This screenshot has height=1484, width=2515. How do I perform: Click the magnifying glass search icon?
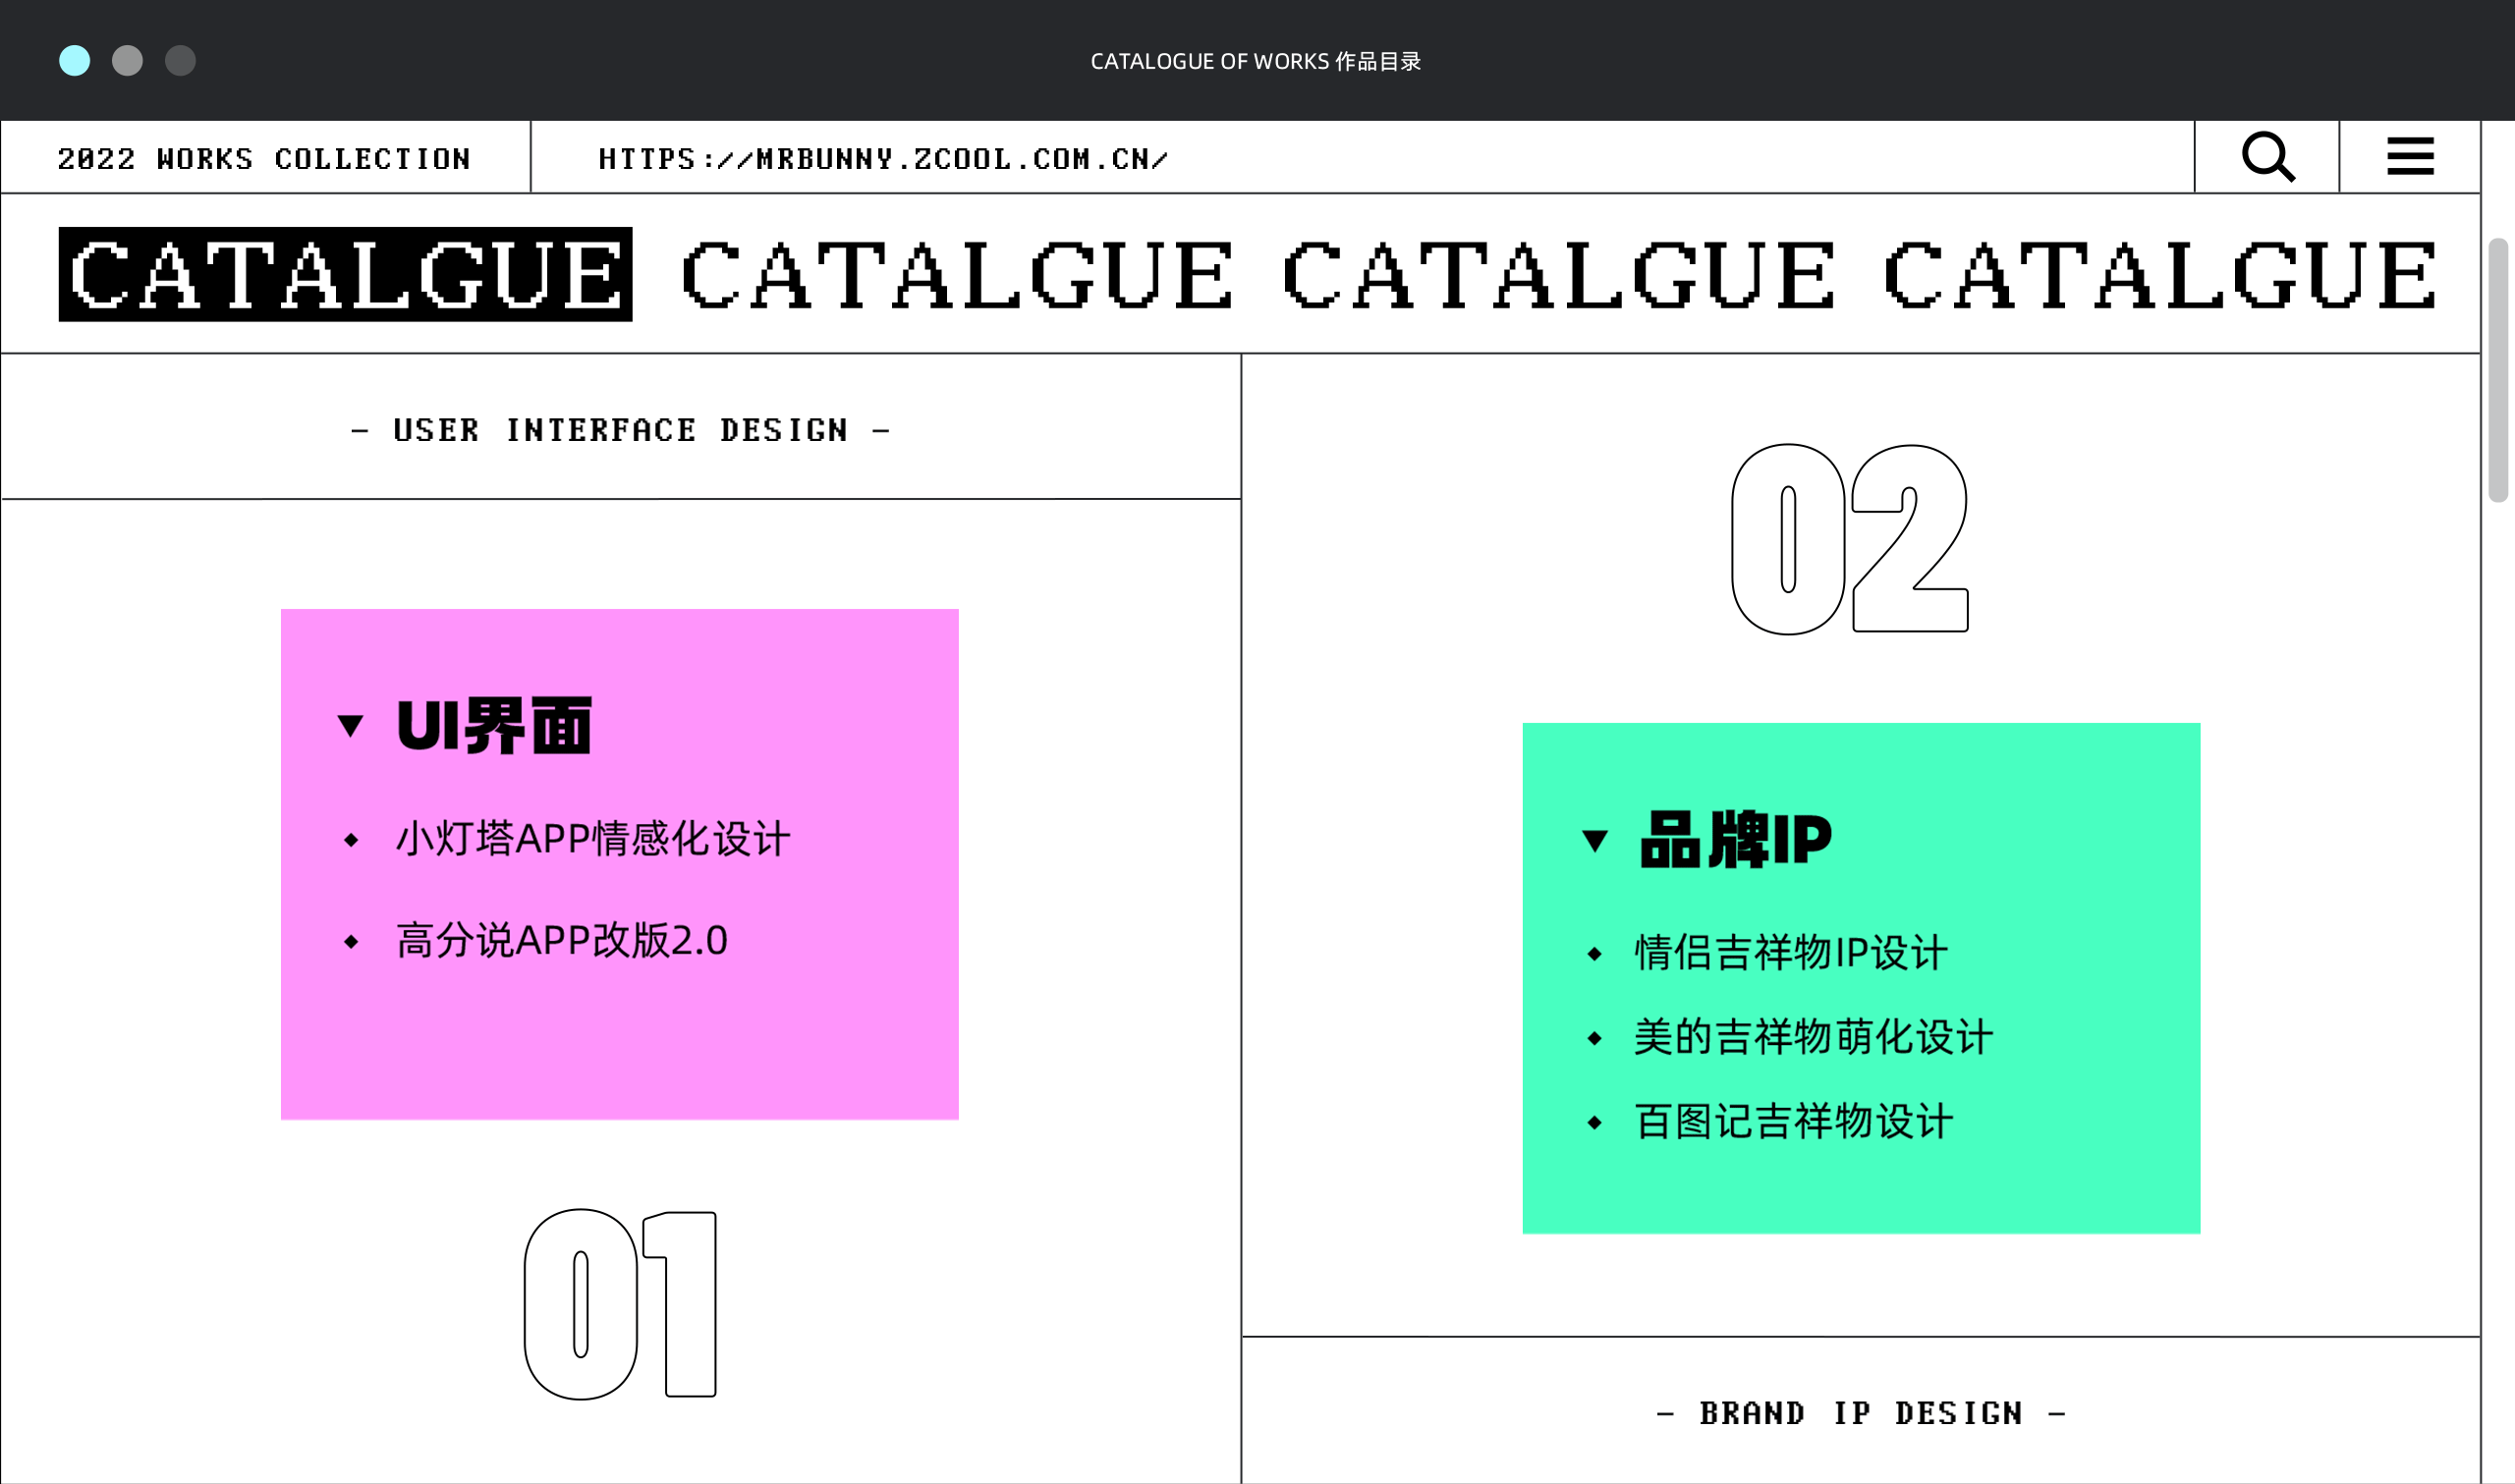2267,157
